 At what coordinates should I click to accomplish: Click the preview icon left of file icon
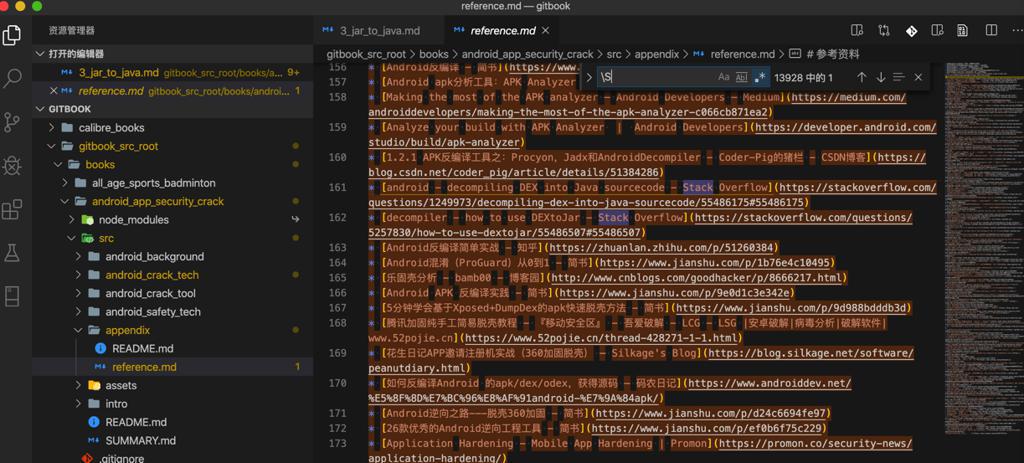tap(937, 30)
